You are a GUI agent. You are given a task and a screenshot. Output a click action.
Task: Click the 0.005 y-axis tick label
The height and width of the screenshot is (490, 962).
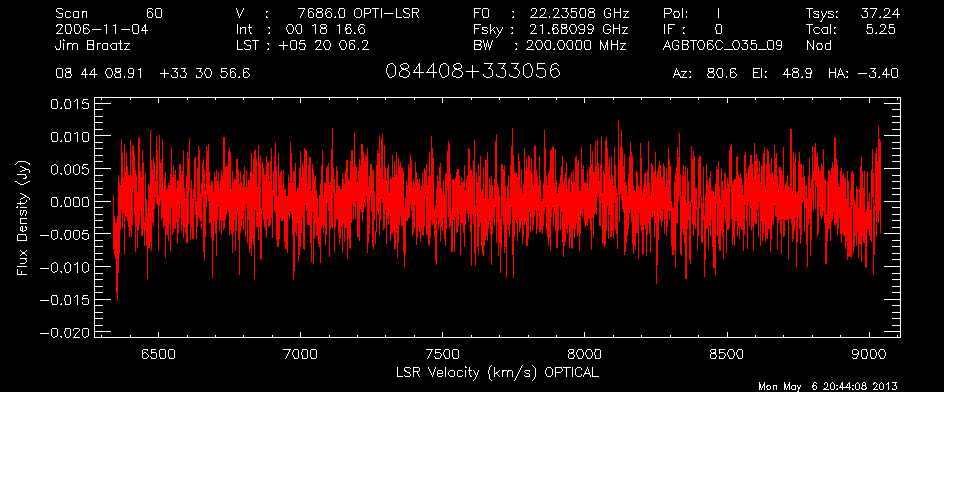coord(70,169)
